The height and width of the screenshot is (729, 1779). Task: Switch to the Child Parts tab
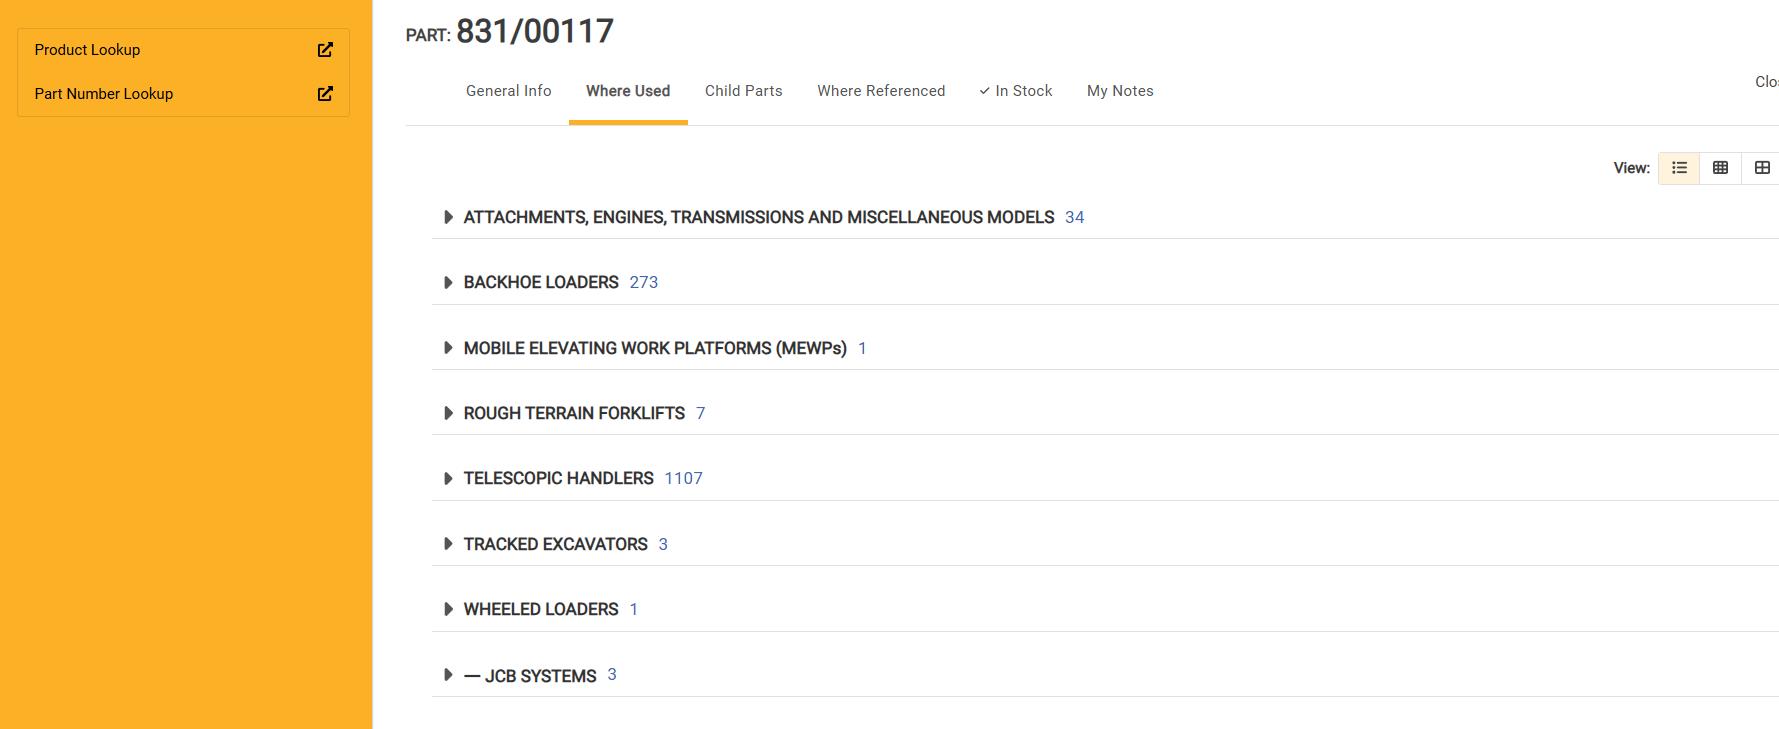743,91
